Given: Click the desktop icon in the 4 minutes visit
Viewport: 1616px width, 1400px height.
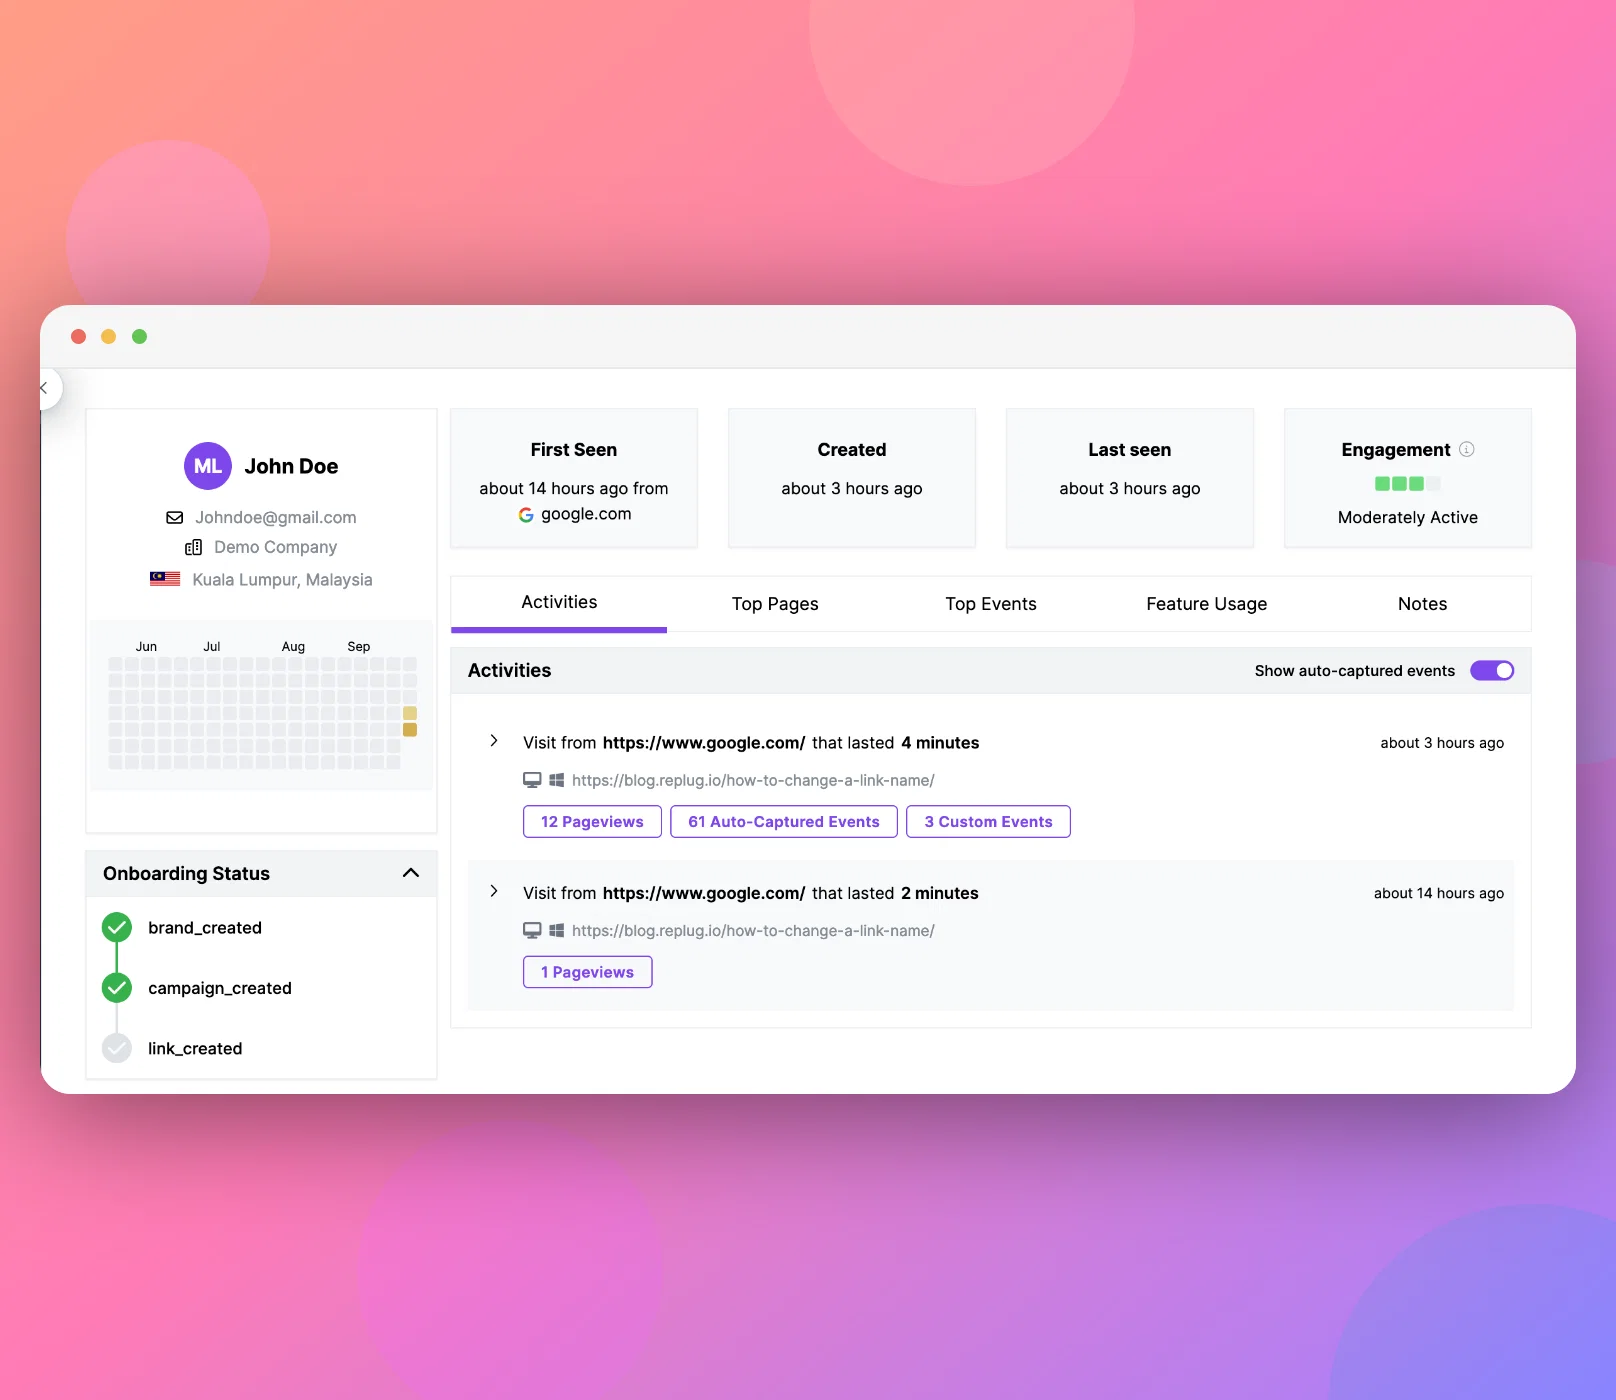Looking at the screenshot, I should [x=532, y=780].
